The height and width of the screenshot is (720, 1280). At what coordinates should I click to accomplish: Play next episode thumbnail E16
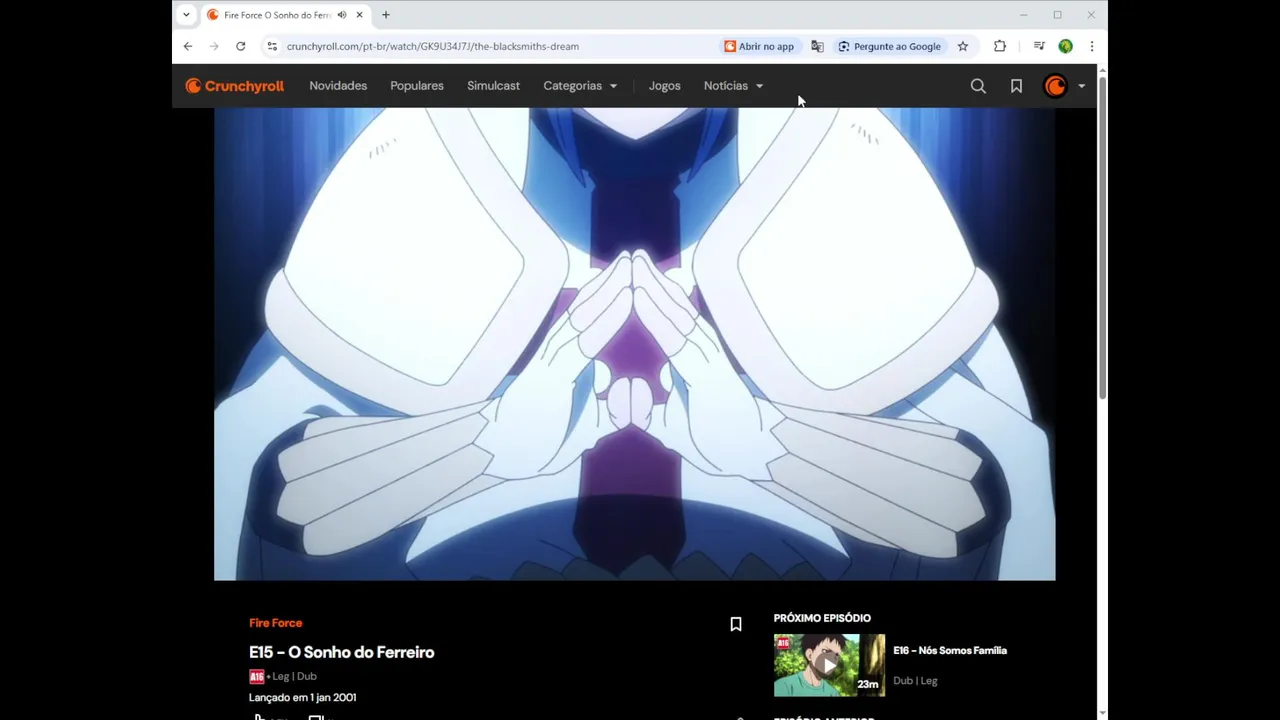point(829,665)
